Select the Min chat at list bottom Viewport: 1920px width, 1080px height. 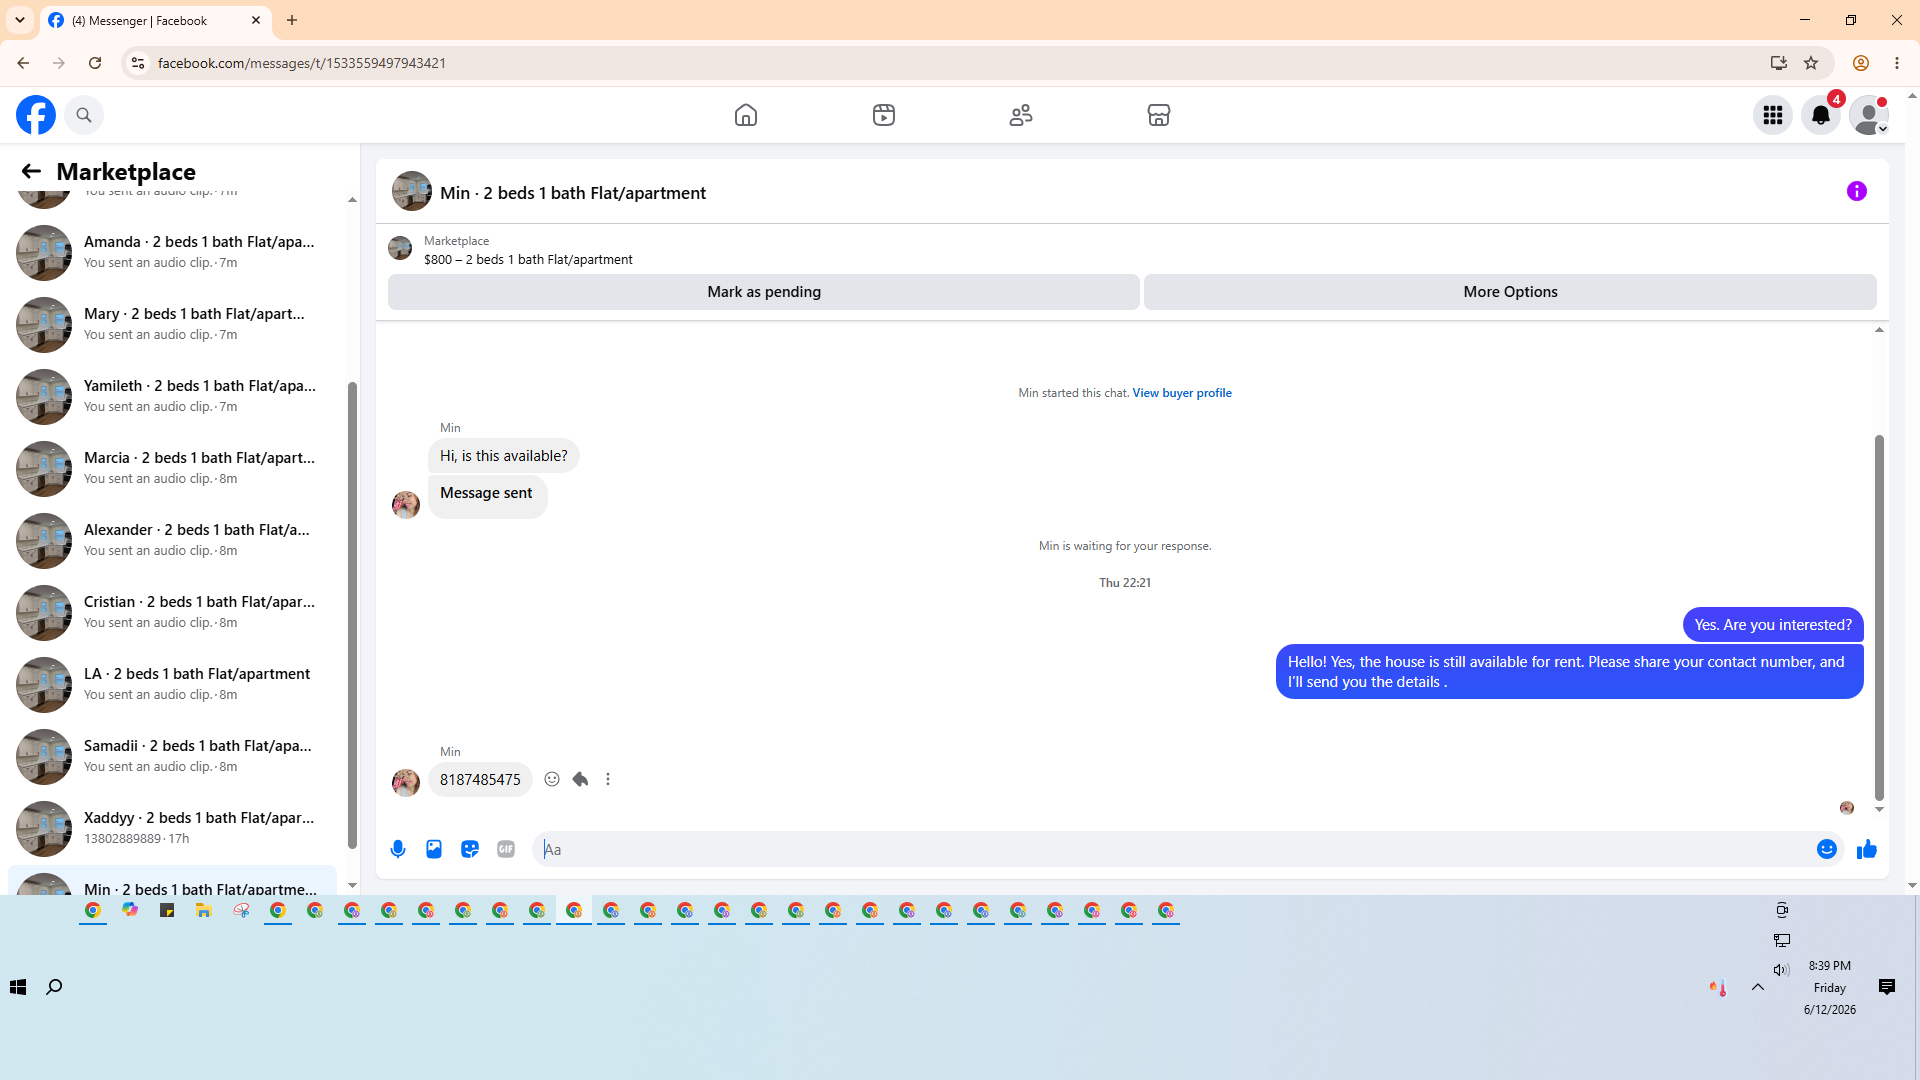172,881
